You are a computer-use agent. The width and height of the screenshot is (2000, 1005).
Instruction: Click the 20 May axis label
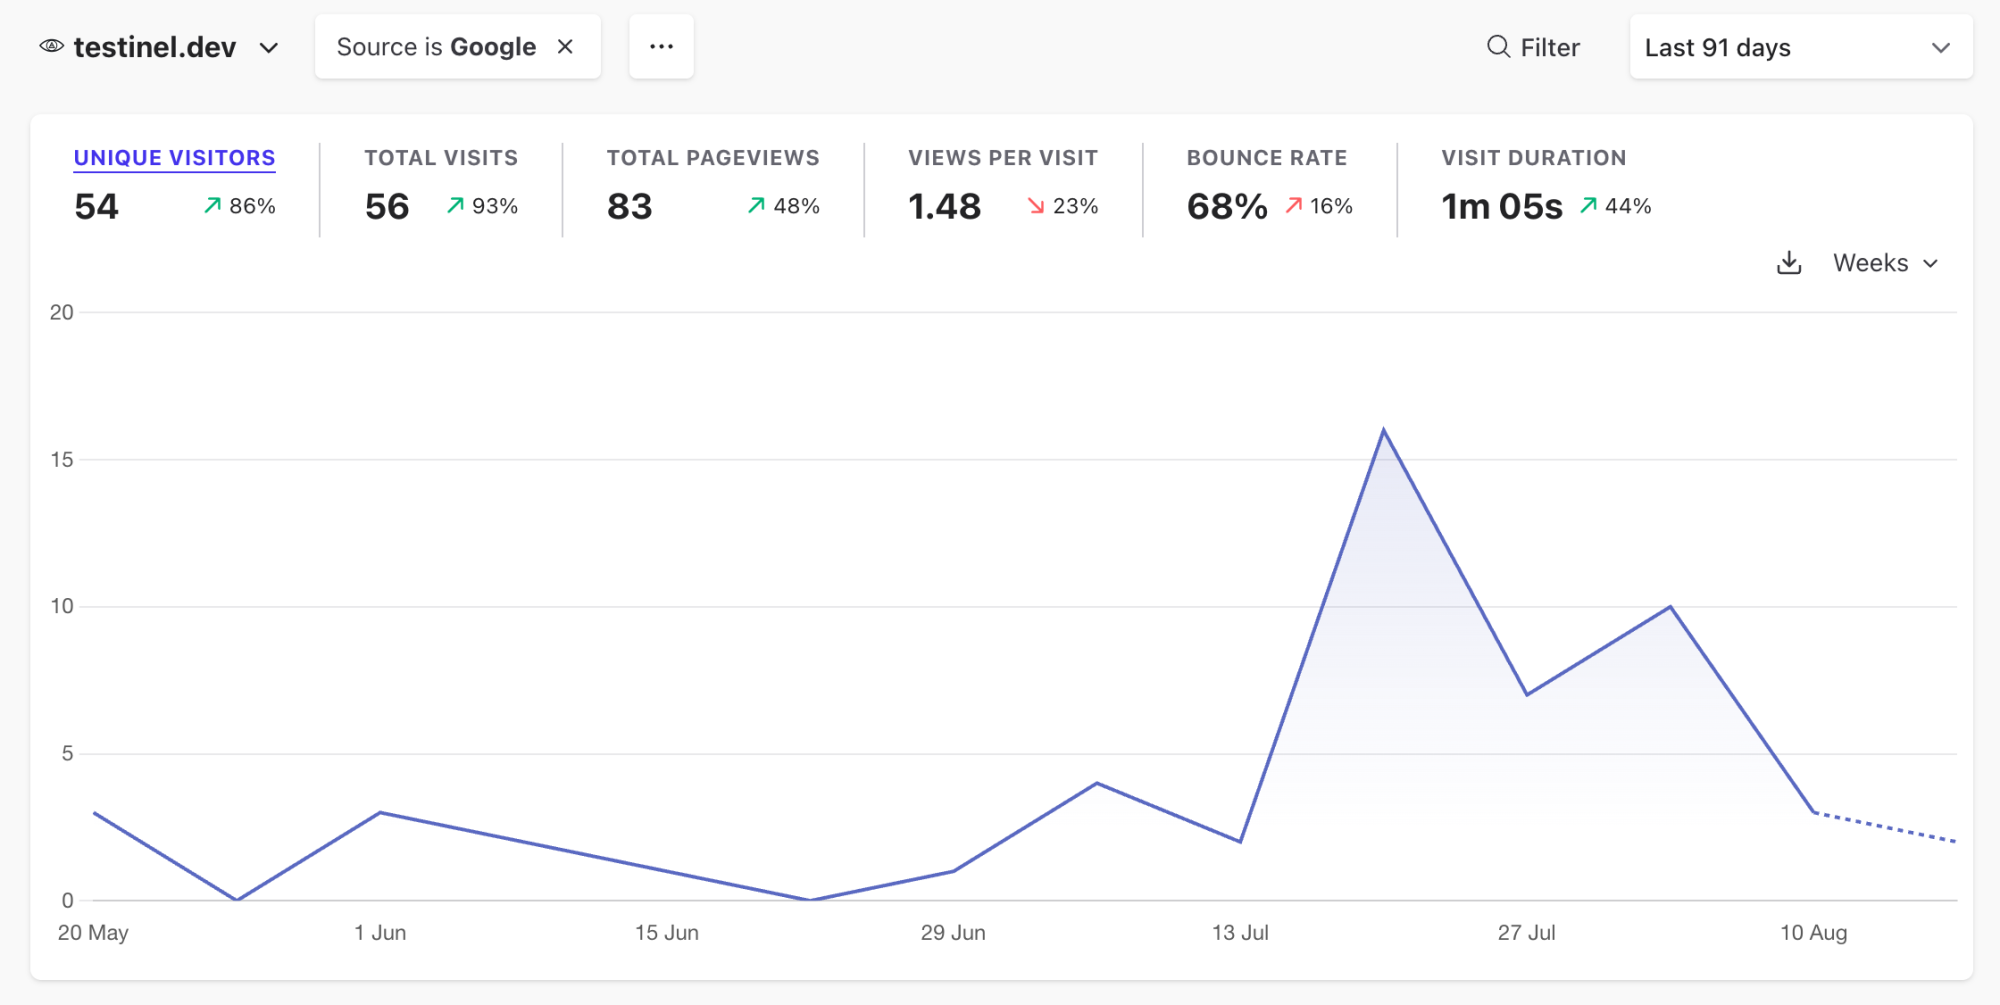tap(93, 933)
